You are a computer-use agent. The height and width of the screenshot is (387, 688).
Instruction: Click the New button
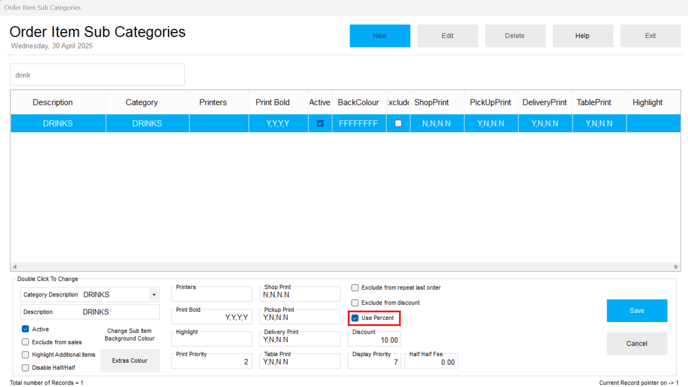[x=380, y=36]
